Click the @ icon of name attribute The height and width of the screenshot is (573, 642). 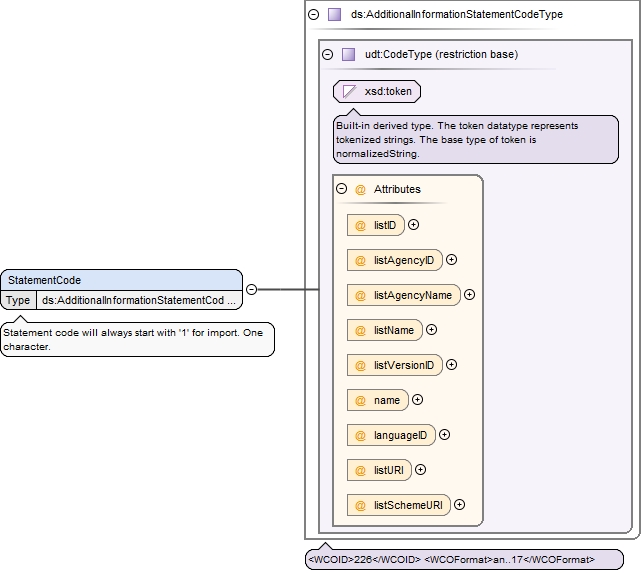[x=360, y=401]
